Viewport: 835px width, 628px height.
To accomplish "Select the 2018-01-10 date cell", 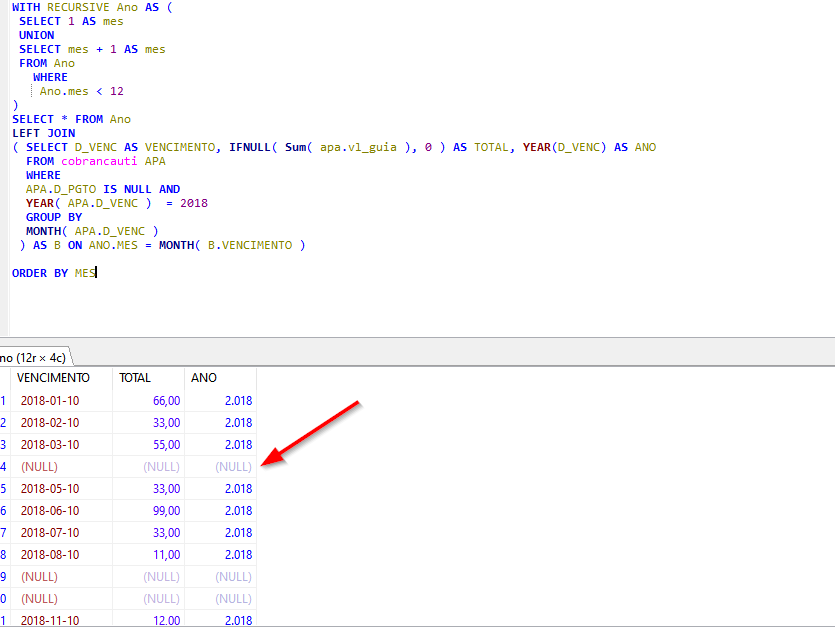I will pos(50,401).
